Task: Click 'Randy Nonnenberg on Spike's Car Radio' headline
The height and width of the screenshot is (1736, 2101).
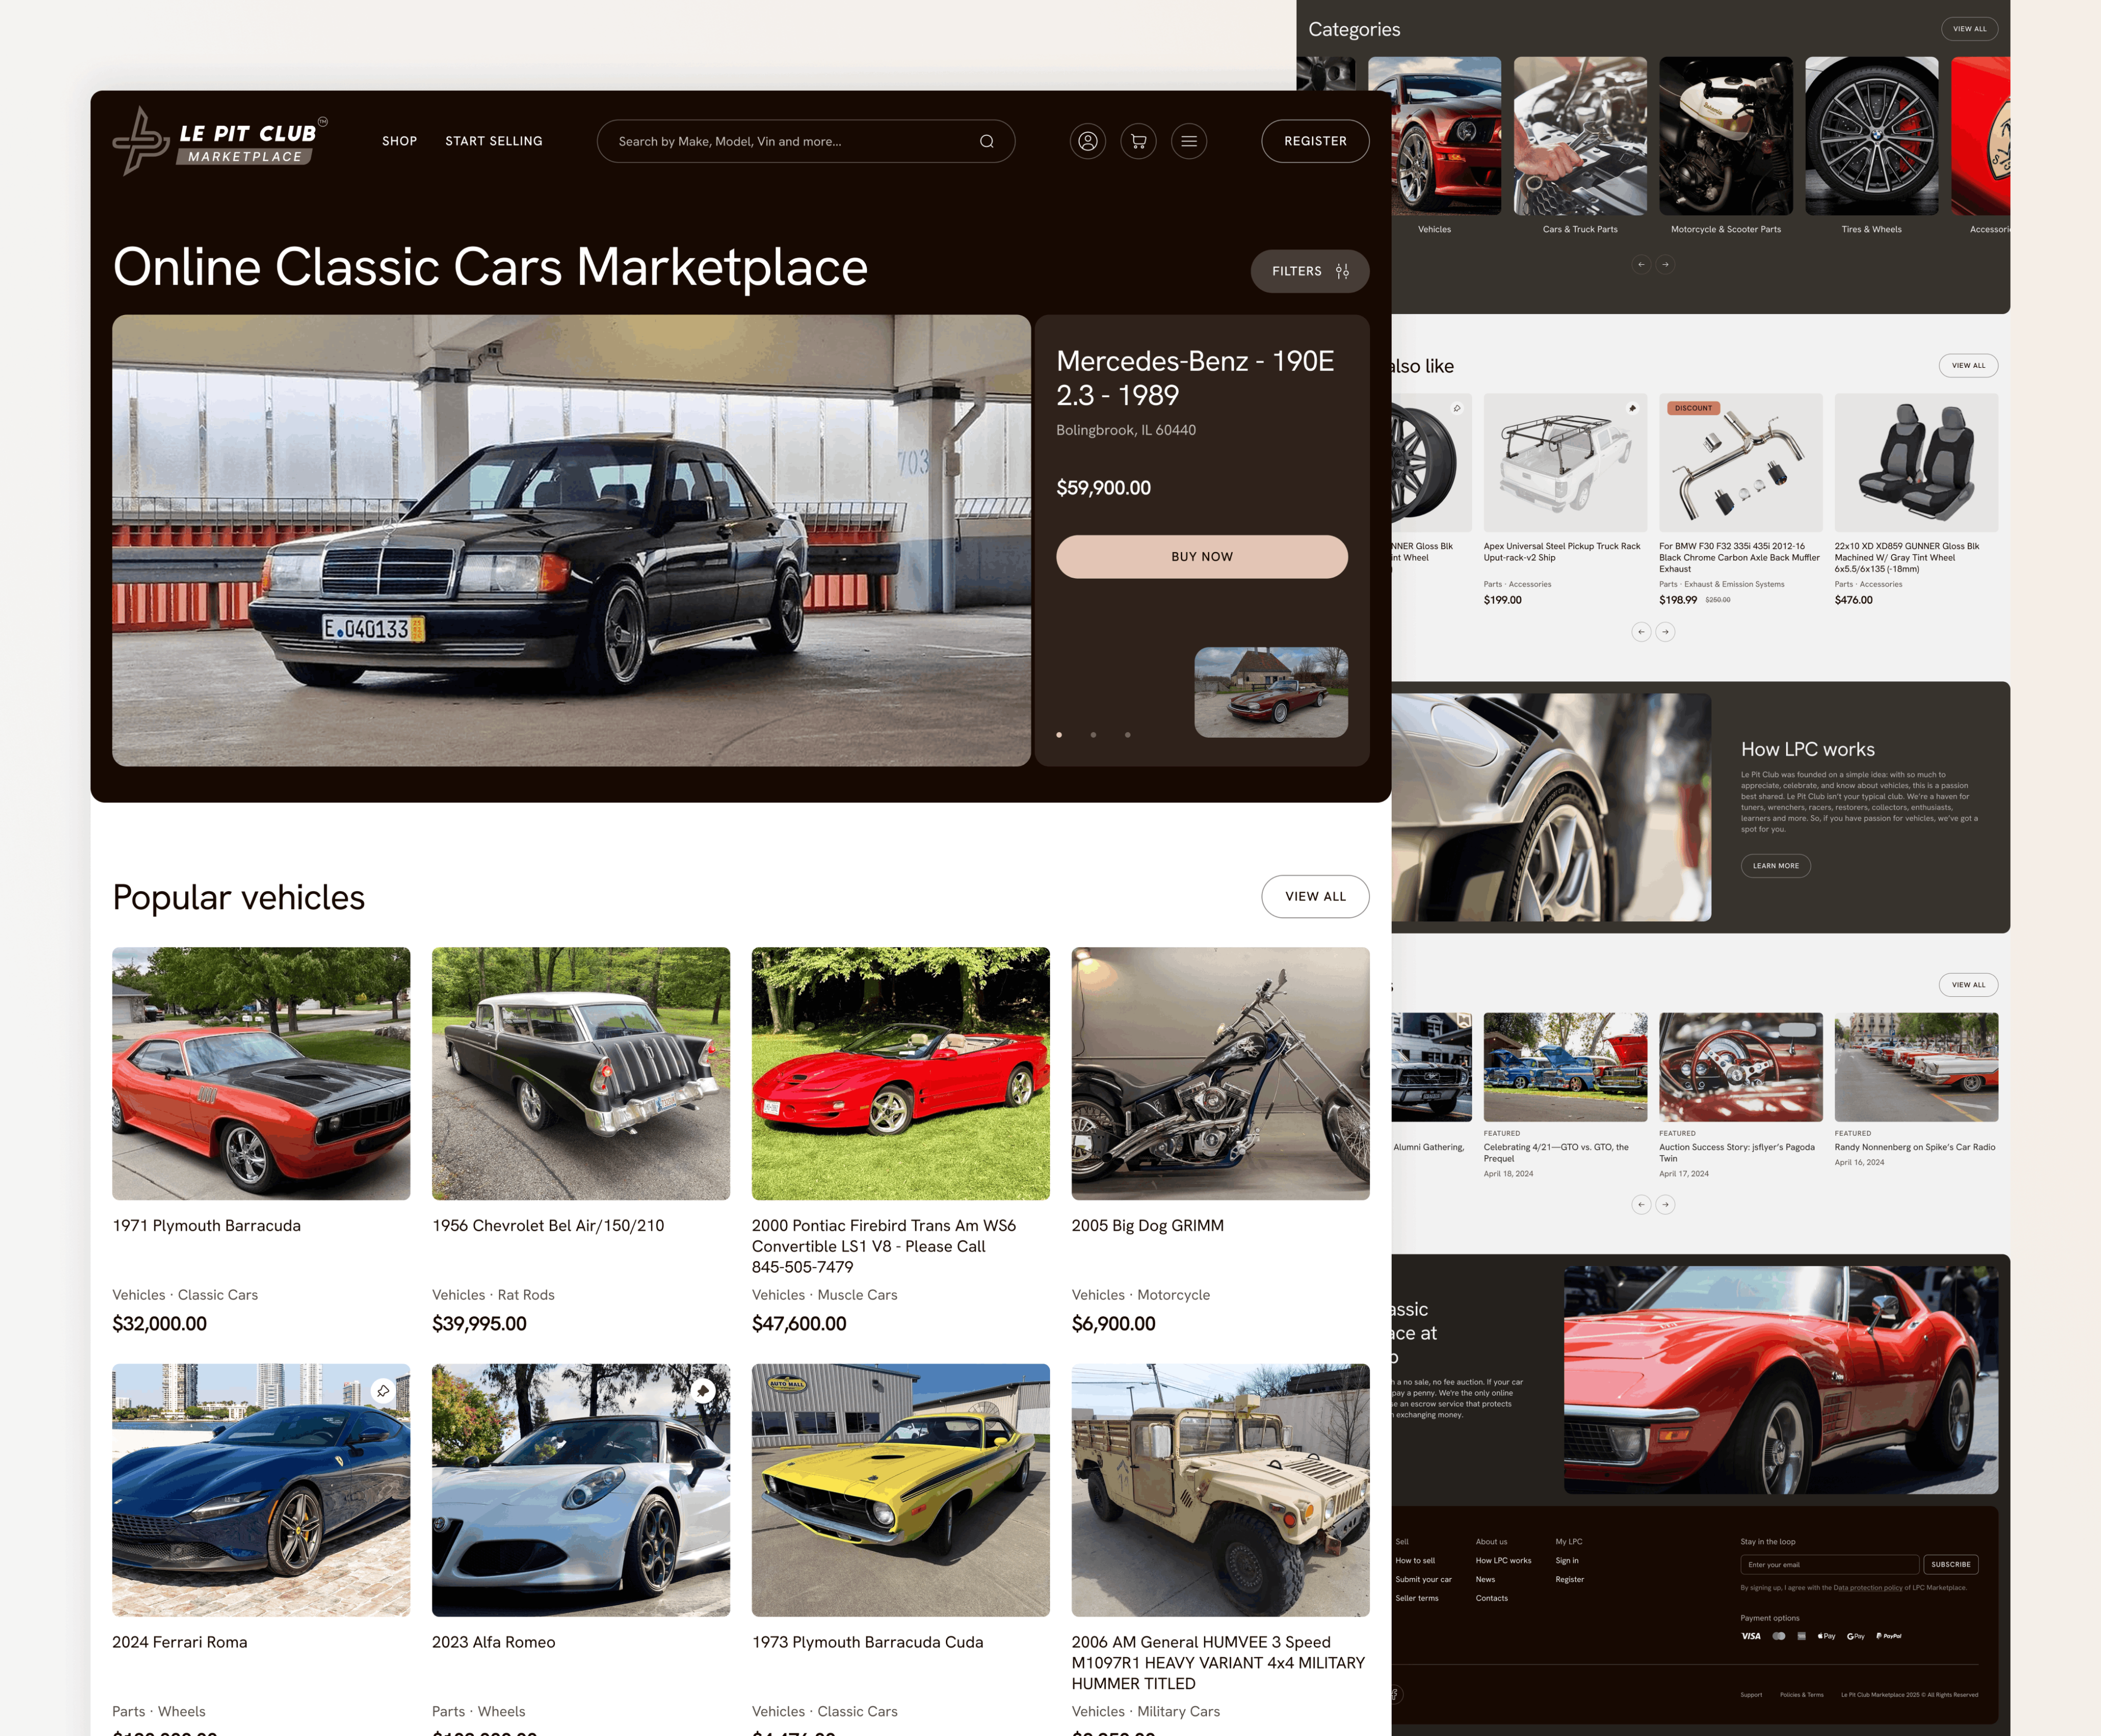Action: [1914, 1147]
